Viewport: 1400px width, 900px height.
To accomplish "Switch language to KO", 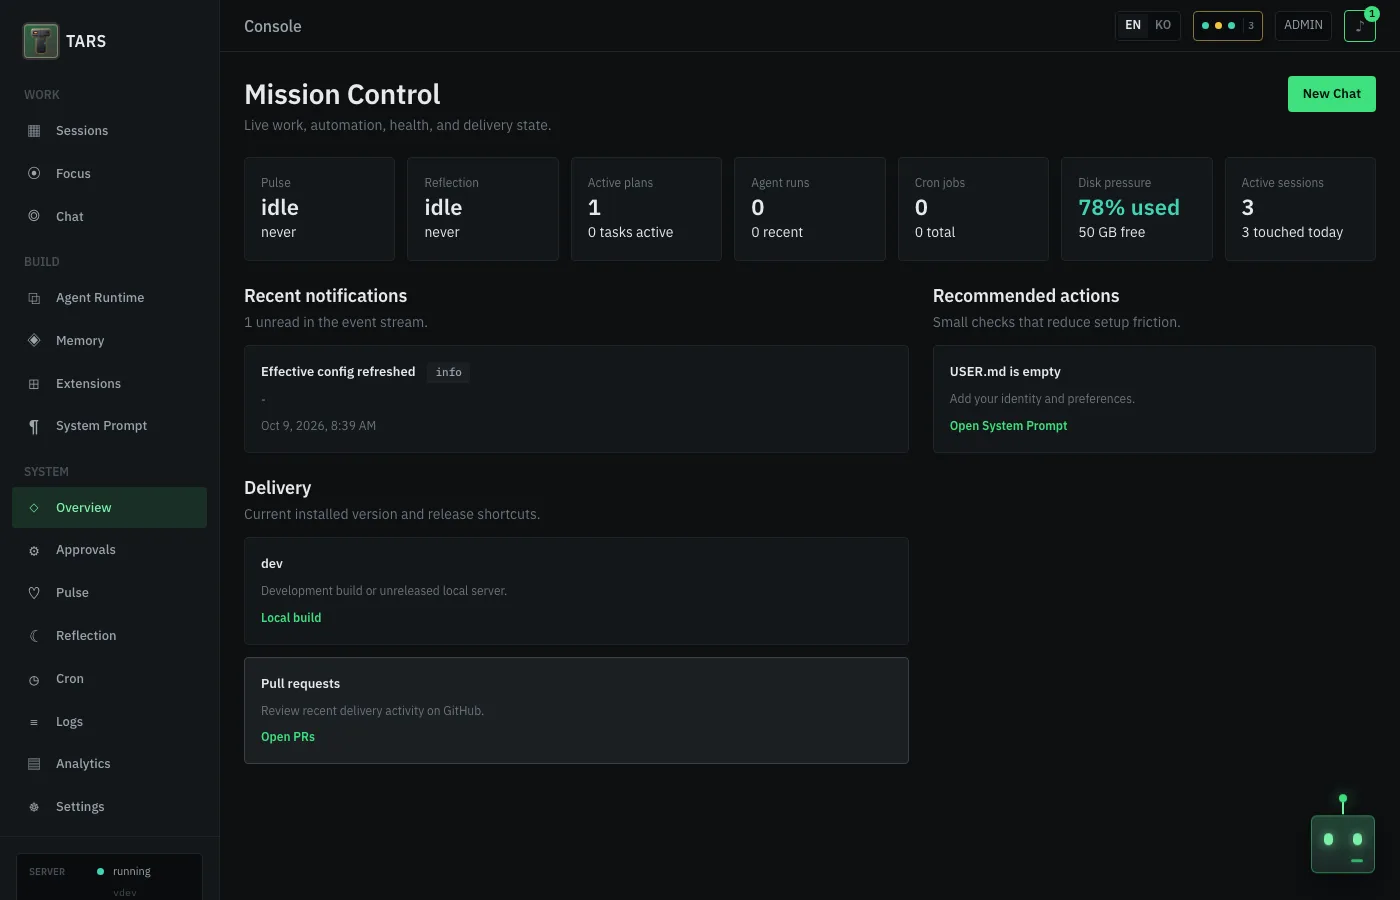I will tap(1163, 25).
